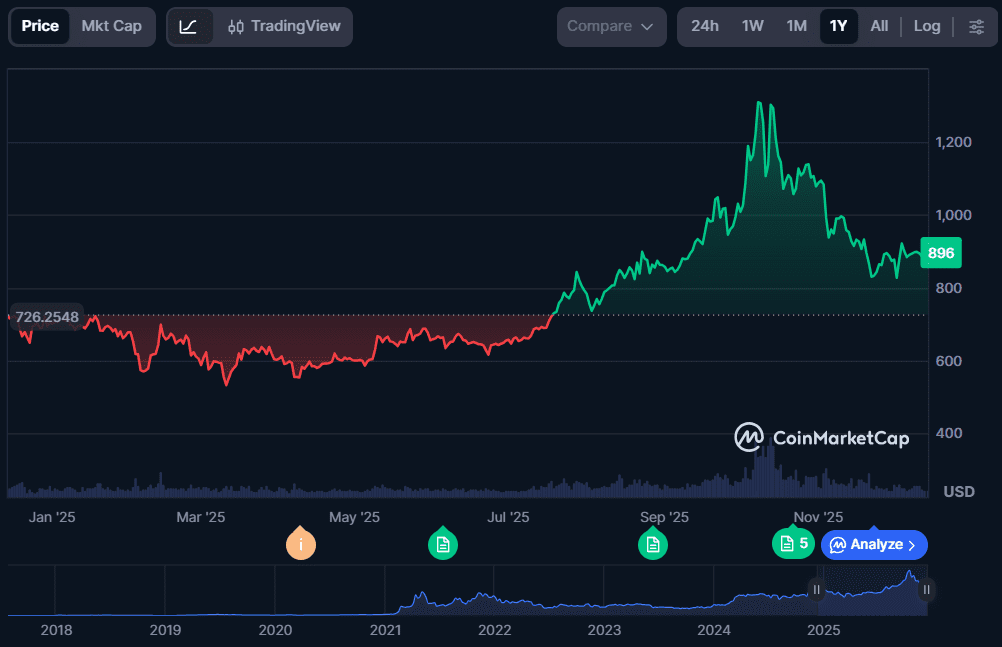Click the 896 current price label
Screen dimensions: 1002x647
941,253
